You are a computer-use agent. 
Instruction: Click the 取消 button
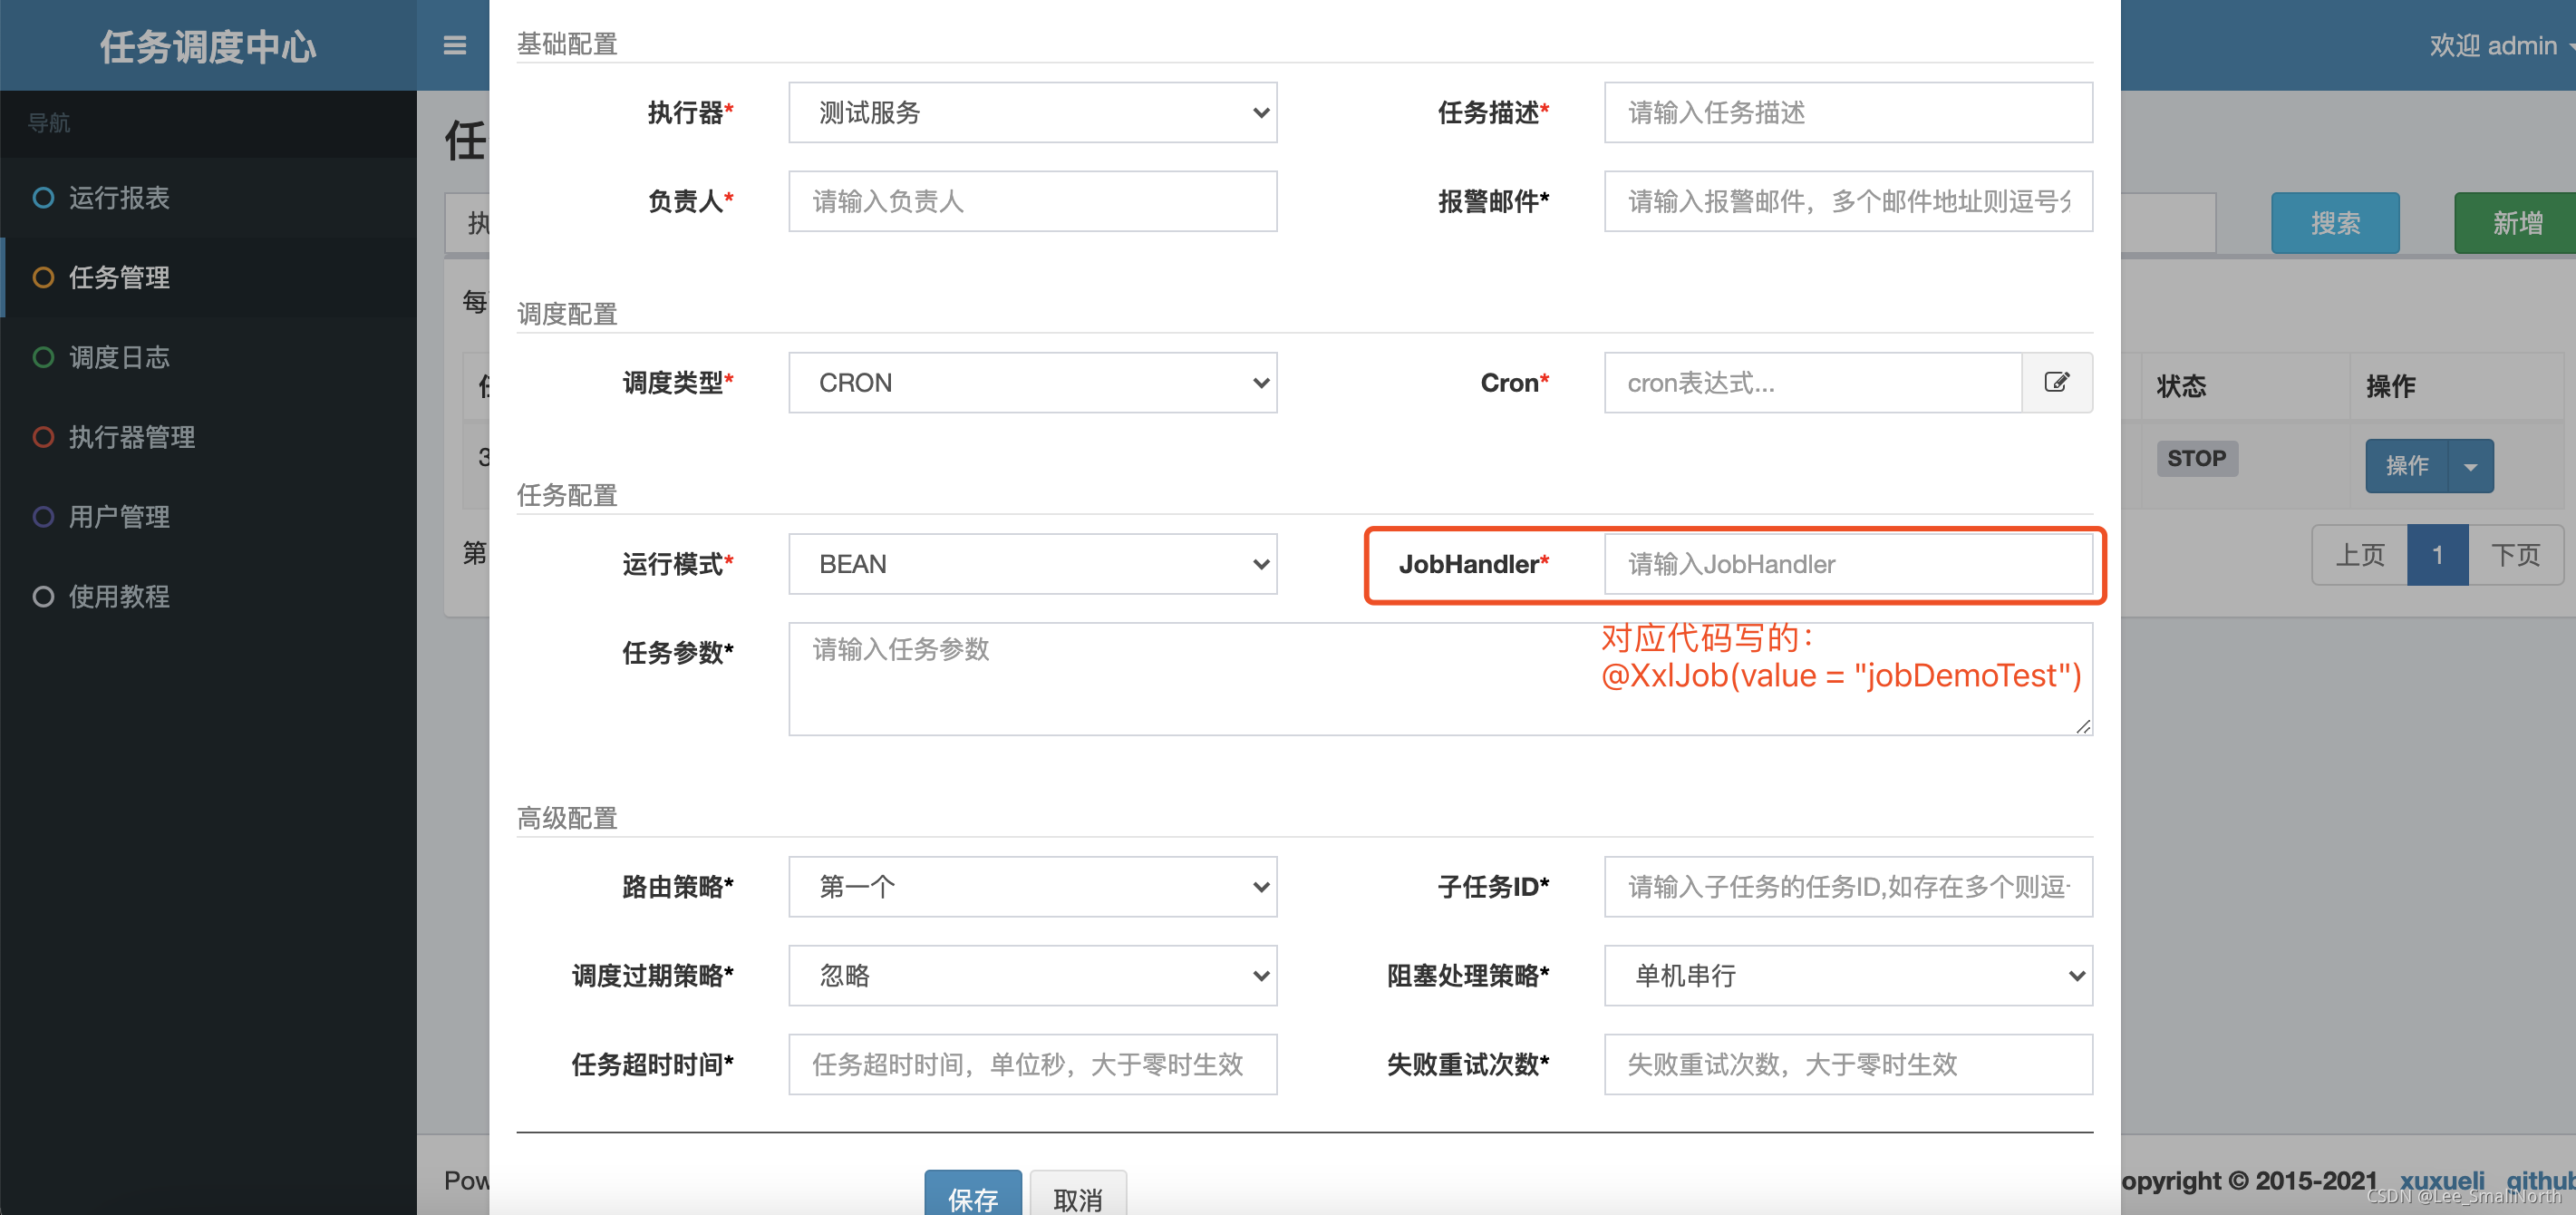pos(1078,1195)
